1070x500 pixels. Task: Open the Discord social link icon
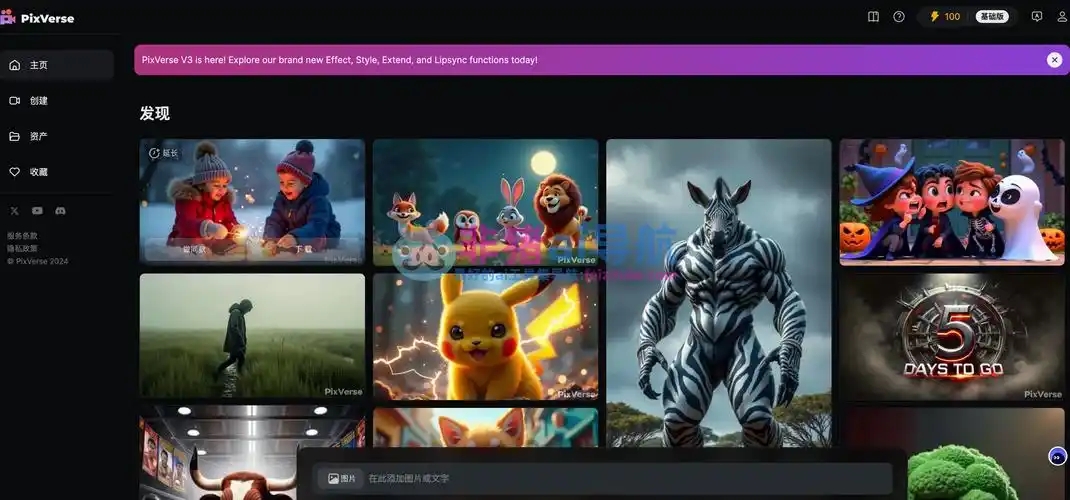pos(60,211)
